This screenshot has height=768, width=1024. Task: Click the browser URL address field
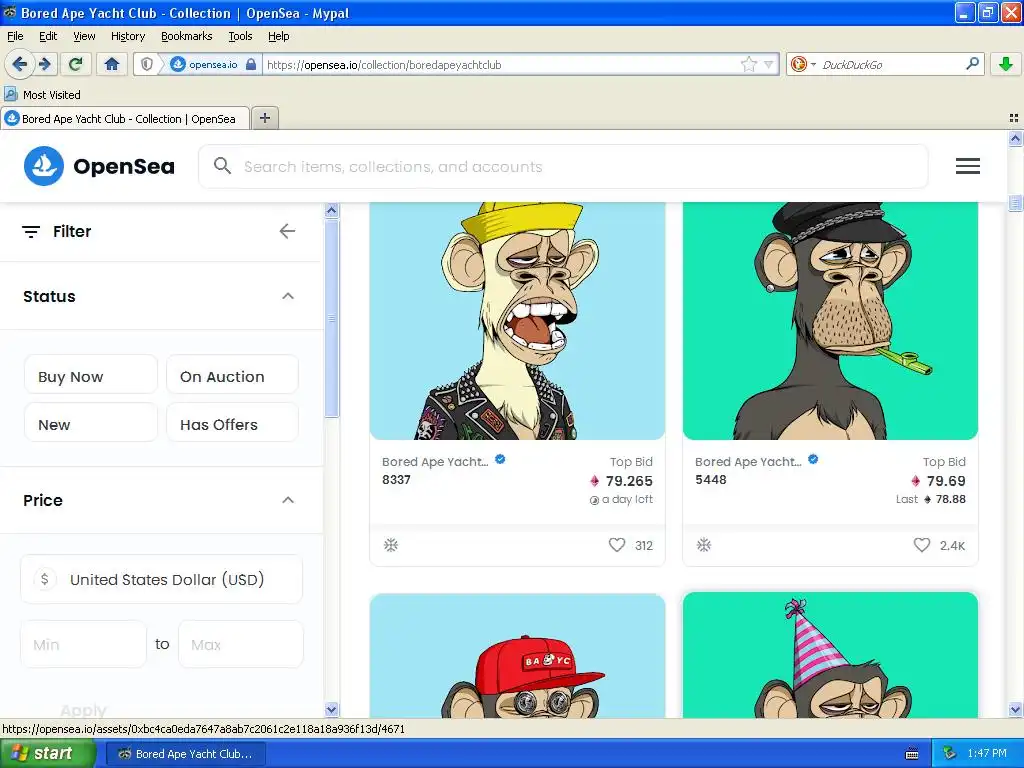pyautogui.click(x=502, y=64)
